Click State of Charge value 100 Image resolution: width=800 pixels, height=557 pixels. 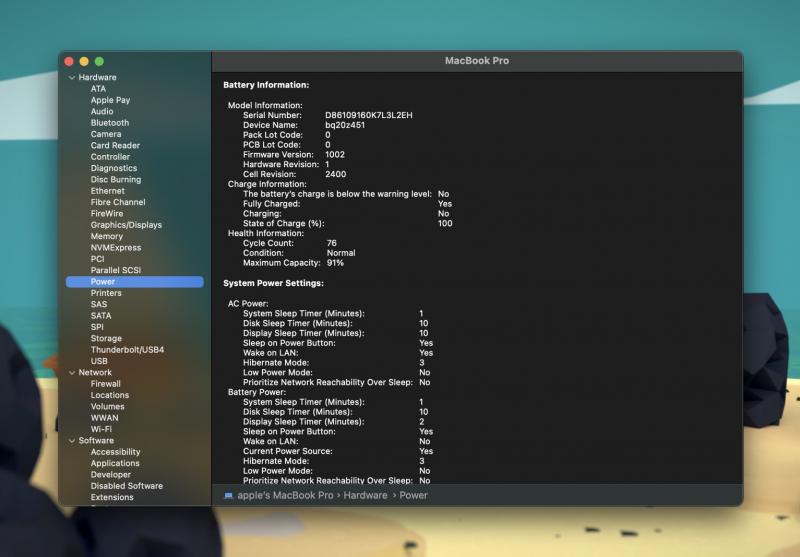pyautogui.click(x=445, y=223)
